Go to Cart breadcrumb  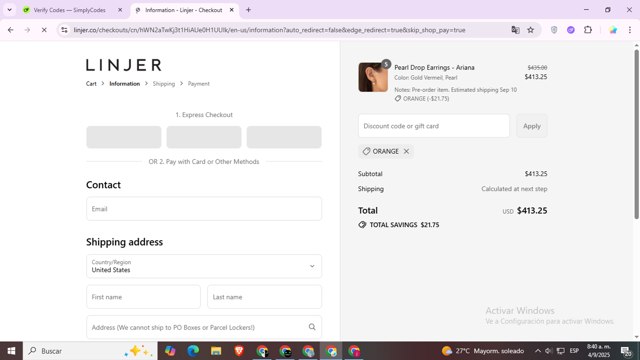click(x=91, y=84)
